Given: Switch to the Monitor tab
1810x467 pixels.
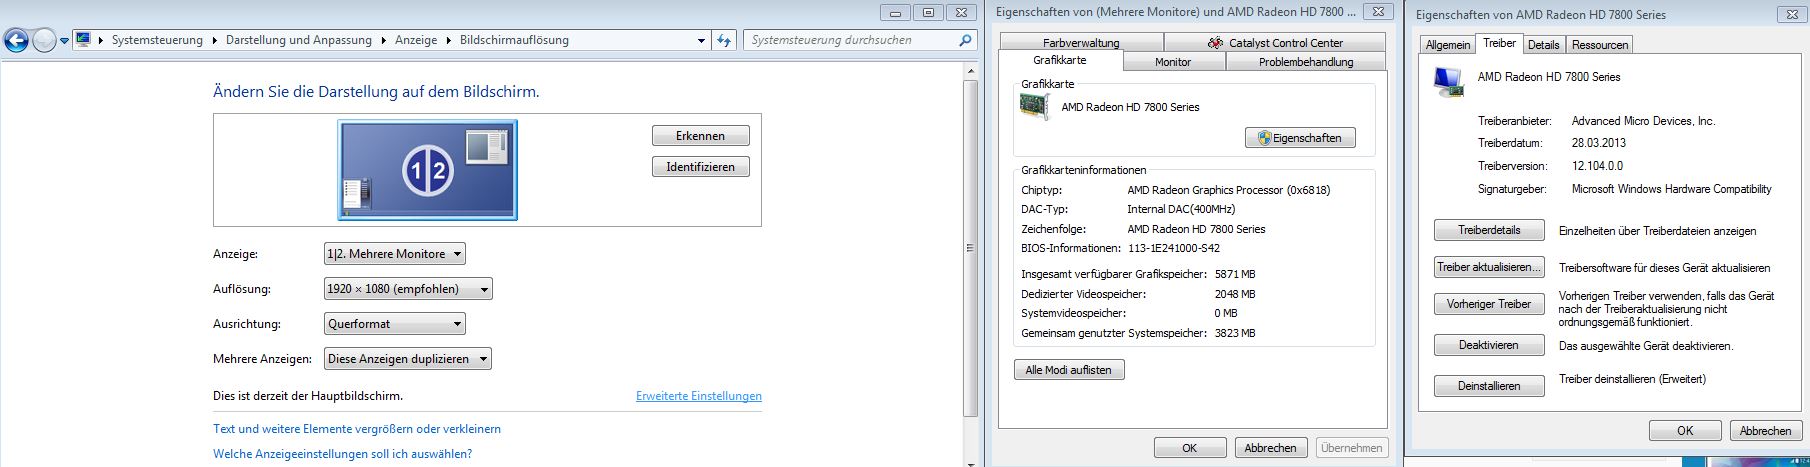Looking at the screenshot, I should click(x=1173, y=62).
